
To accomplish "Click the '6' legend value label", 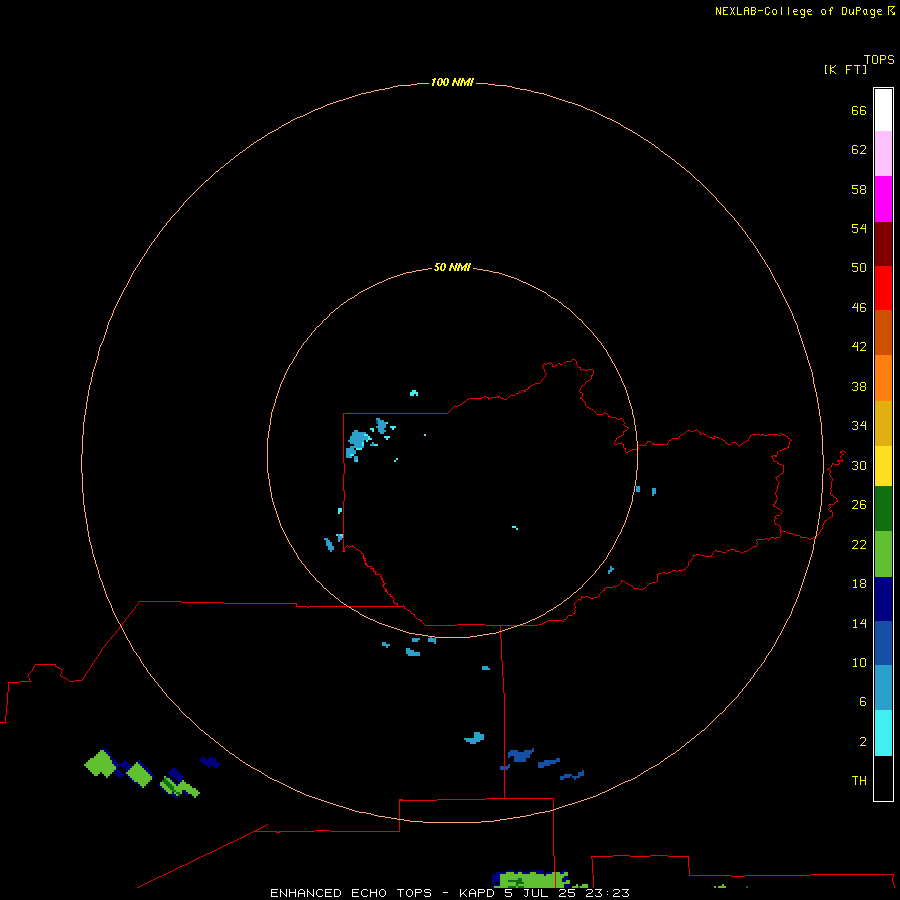I will click(863, 702).
